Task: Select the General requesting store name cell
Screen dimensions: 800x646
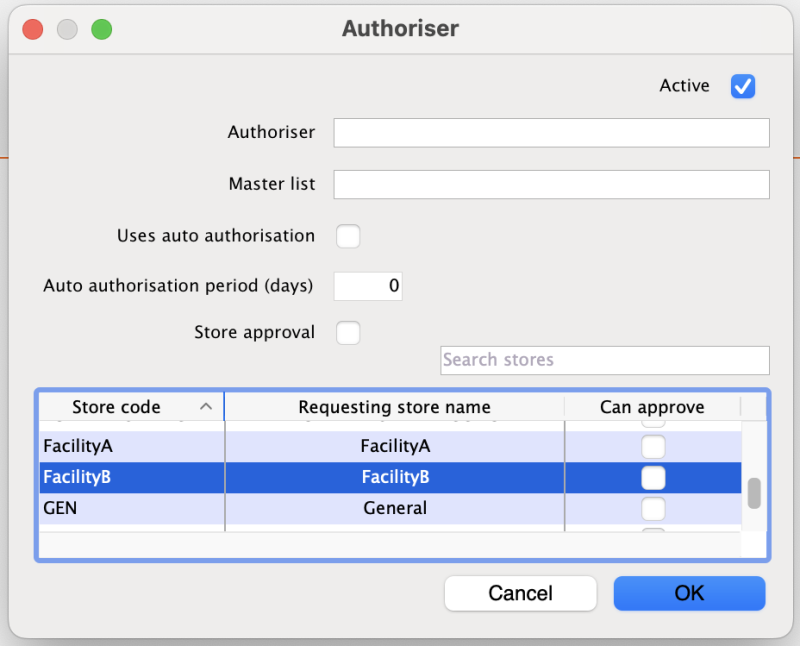Action: click(x=394, y=509)
